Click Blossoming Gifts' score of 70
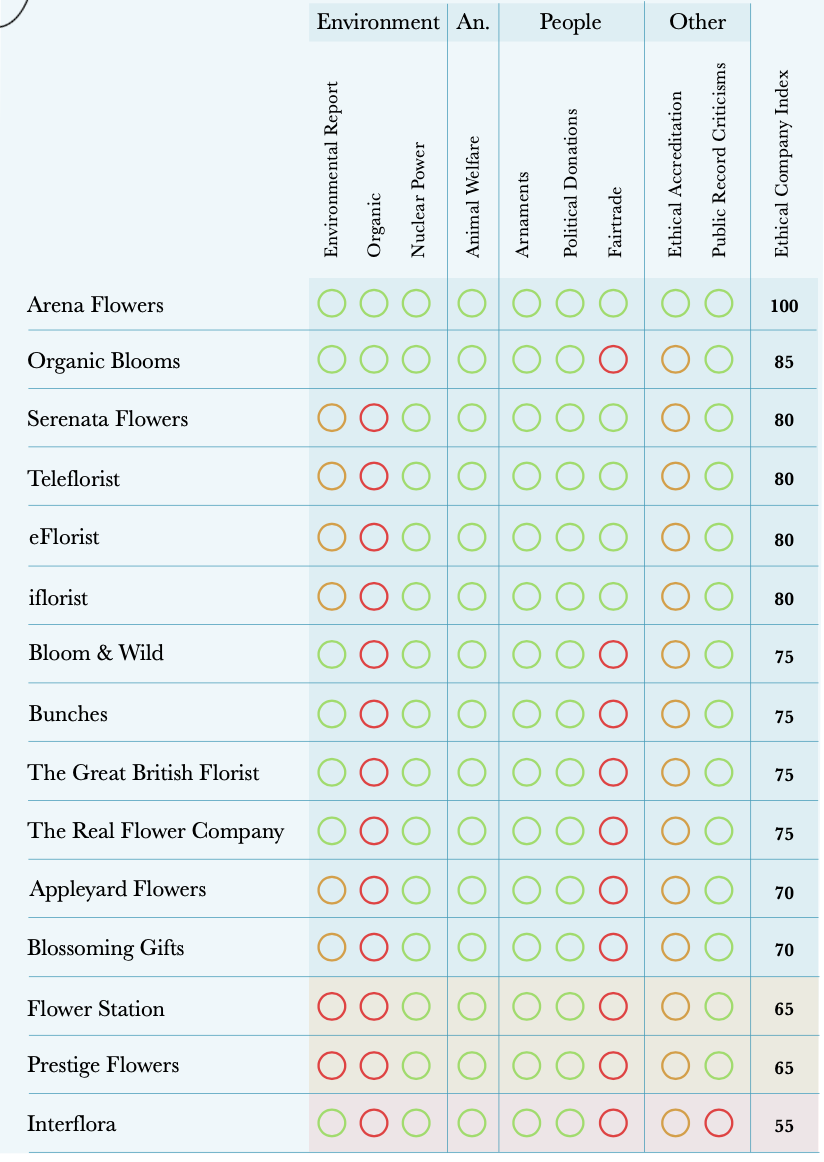 784,950
